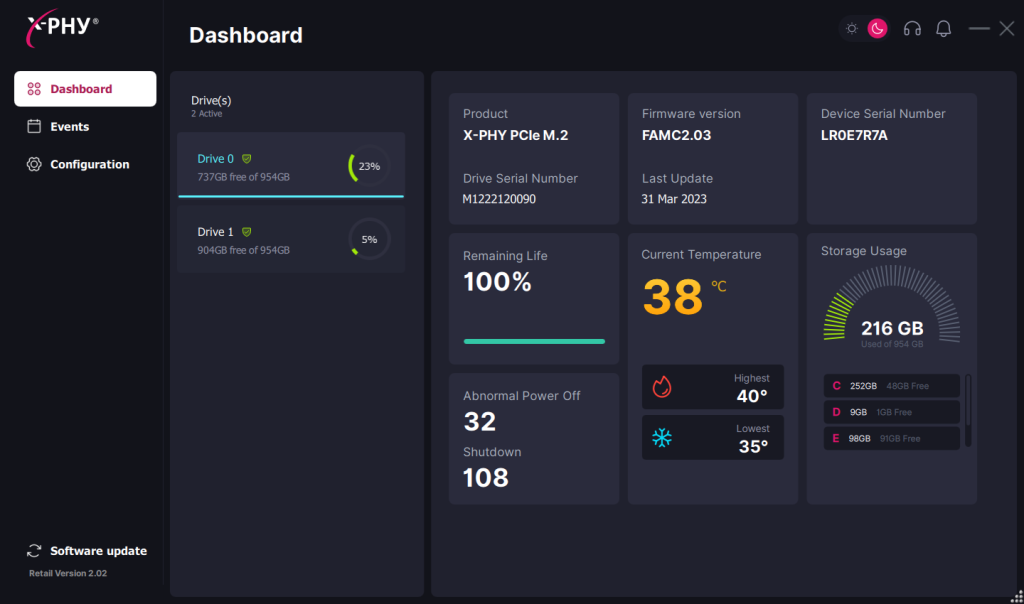Click the snowflake lowest temperature icon
The image size is (1024, 604).
[x=662, y=438]
